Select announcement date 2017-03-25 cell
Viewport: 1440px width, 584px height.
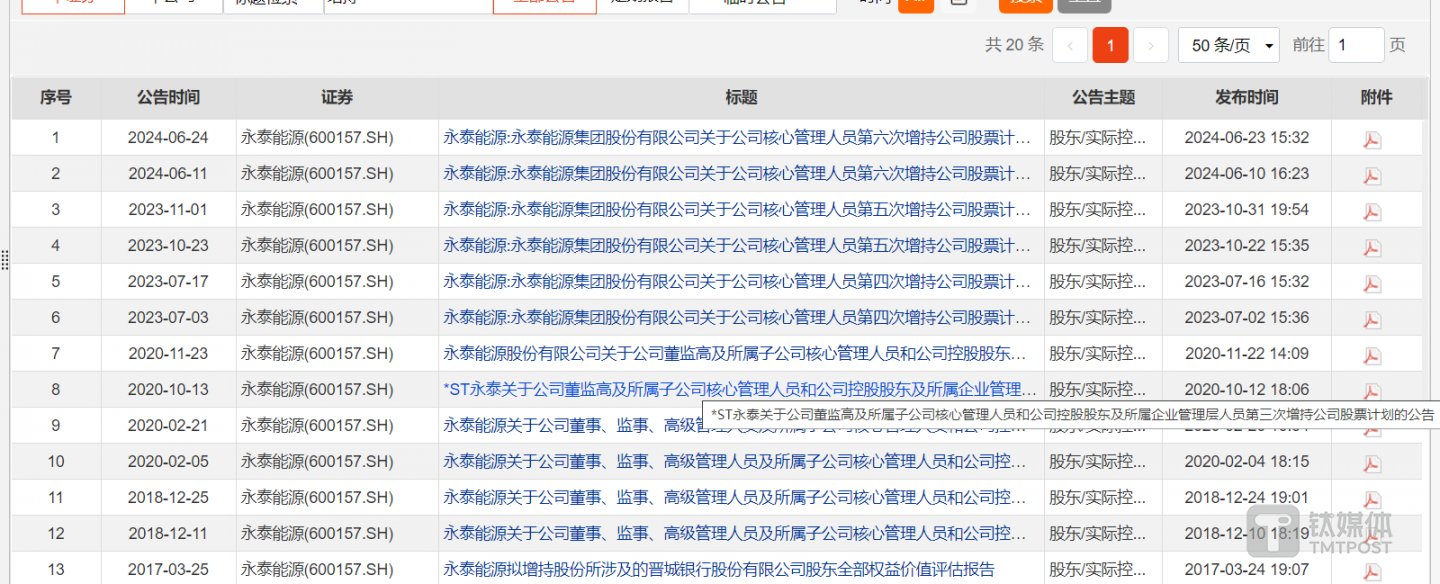(168, 570)
